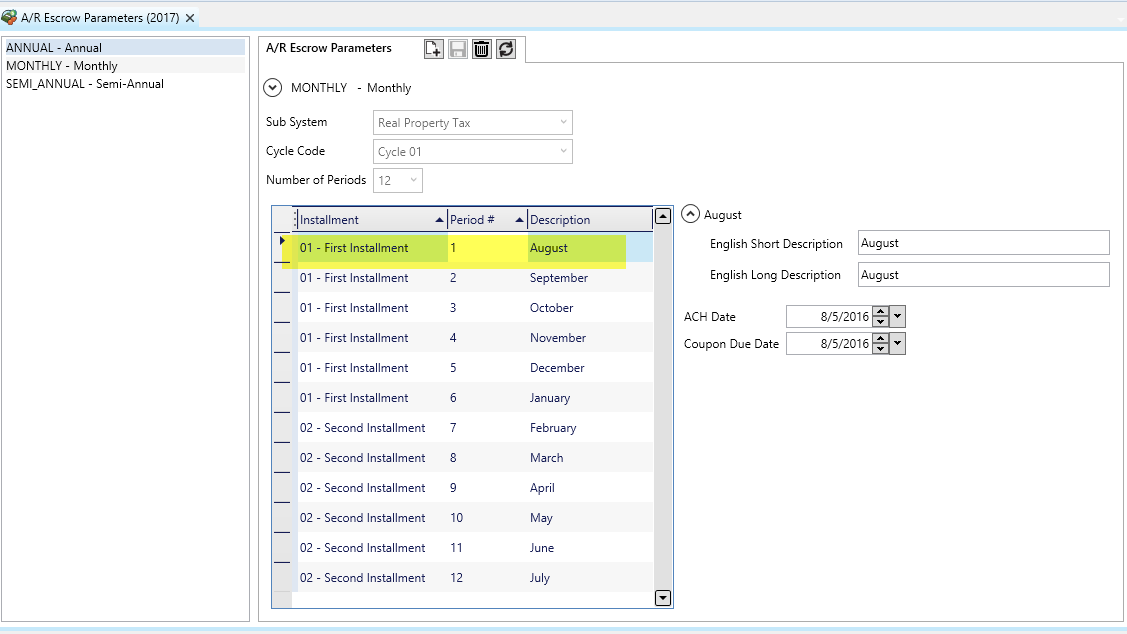Select SEMI_ANNUAL - Semi-Annual in the list
The width and height of the screenshot is (1127, 634).
coord(85,84)
